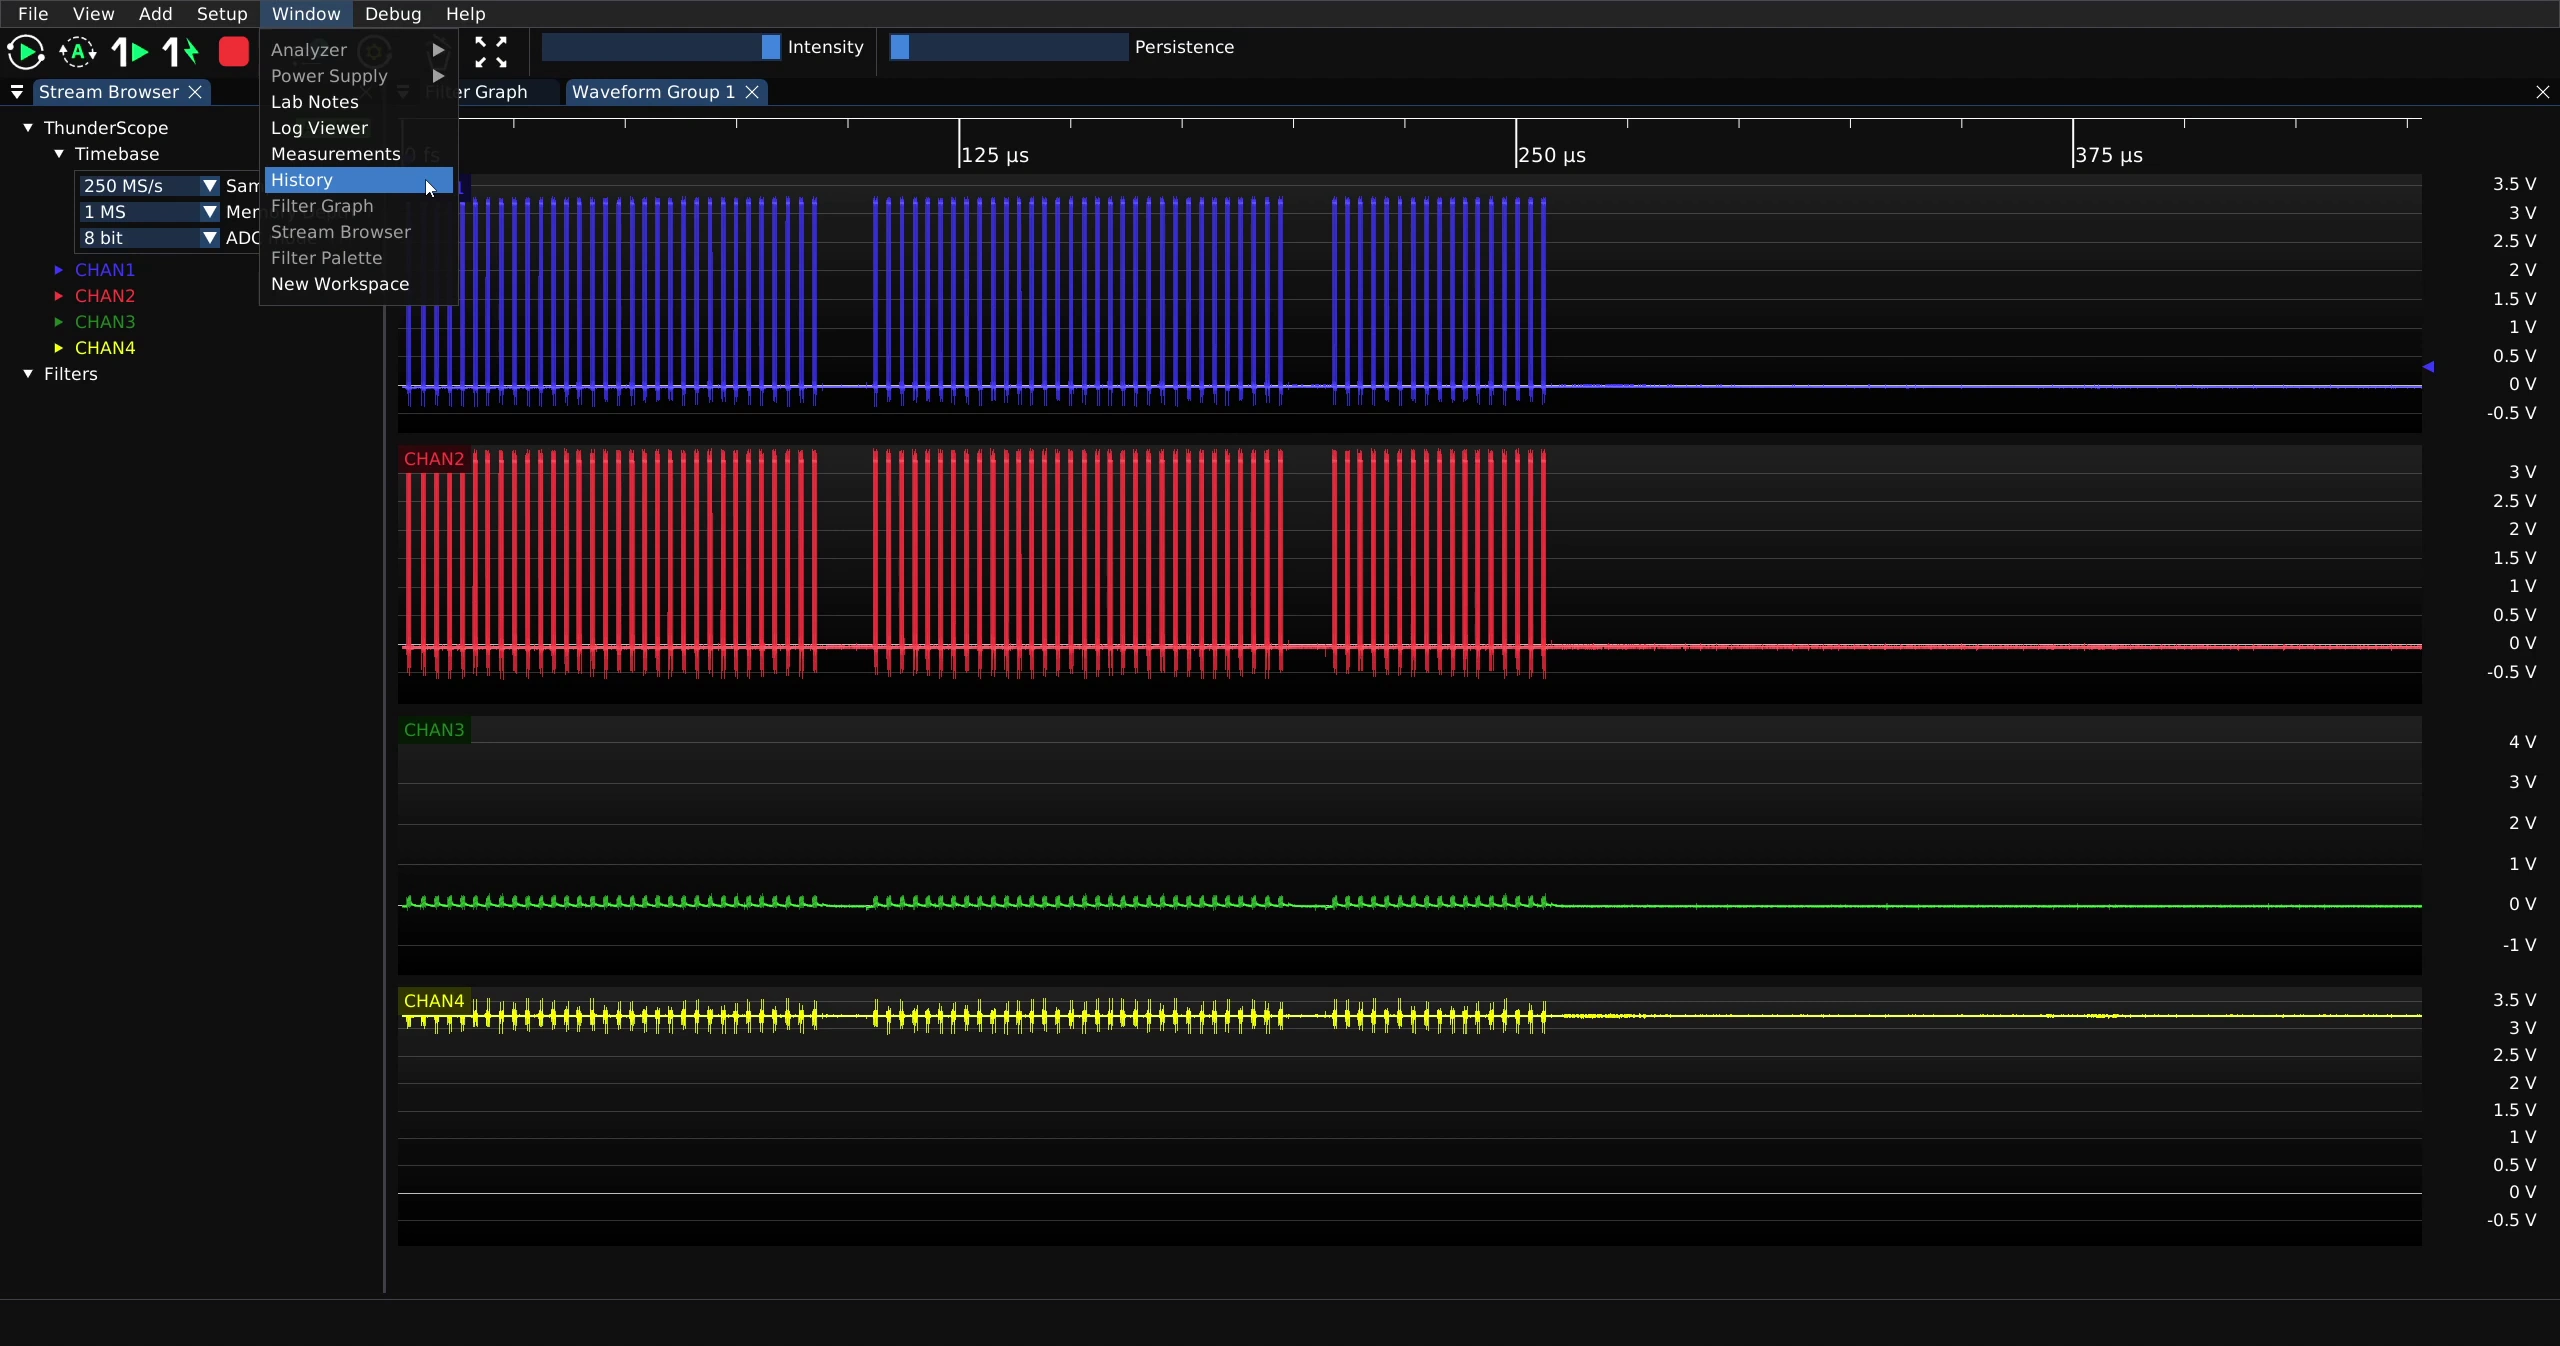Open the Help menu
Image resolution: width=2560 pixels, height=1346 pixels.
(x=465, y=14)
